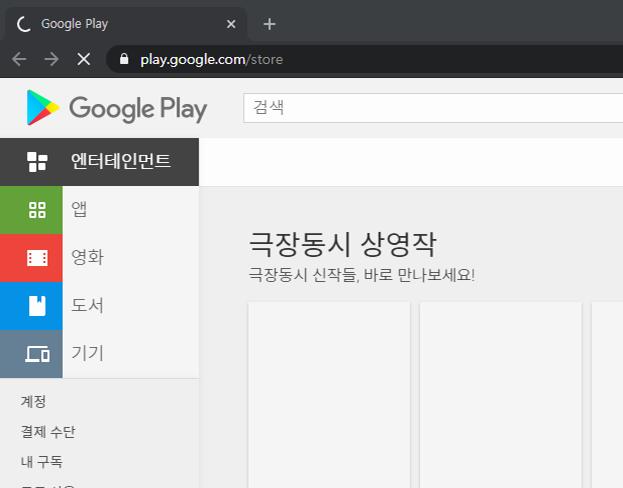Open the 엔터테인먼트 section header
This screenshot has height=488, width=623.
(x=99, y=162)
